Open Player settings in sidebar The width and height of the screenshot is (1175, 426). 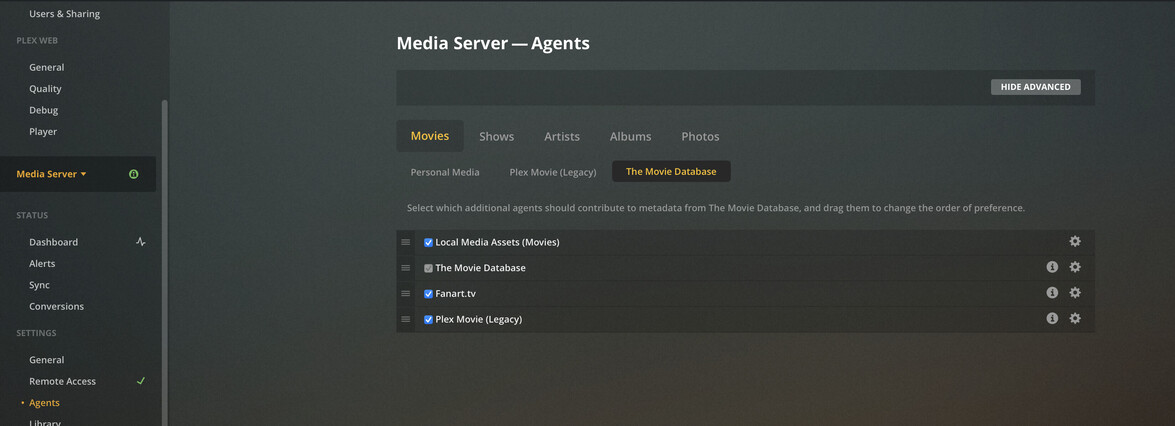[43, 131]
